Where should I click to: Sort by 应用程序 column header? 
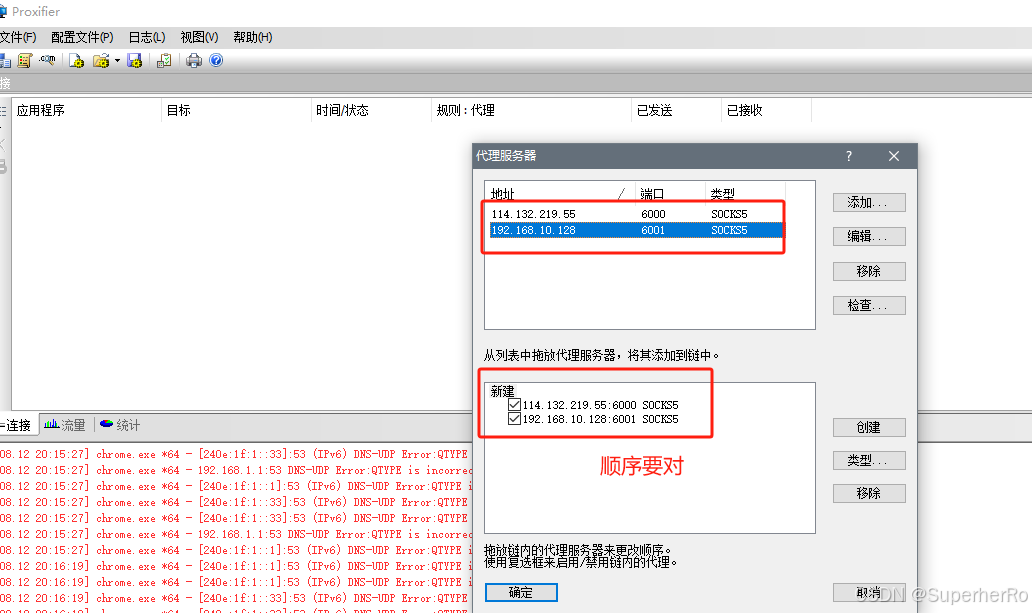(86, 110)
